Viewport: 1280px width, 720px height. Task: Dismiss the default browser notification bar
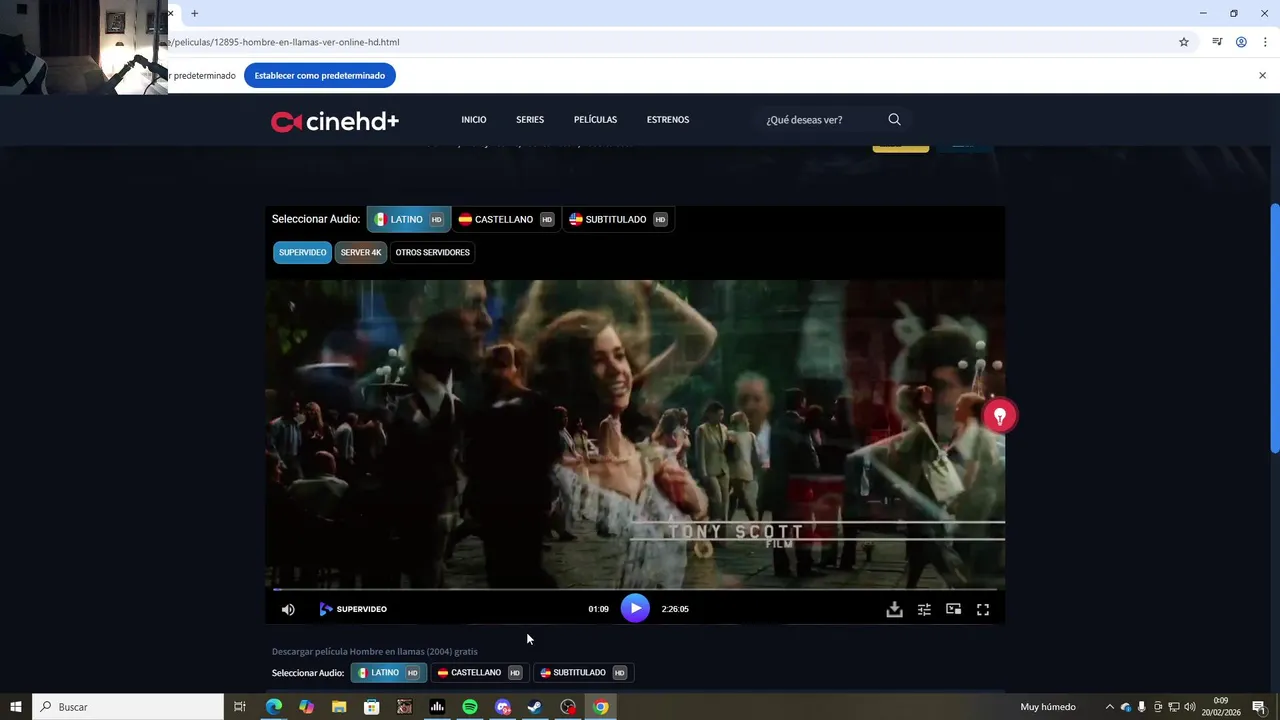1262,75
